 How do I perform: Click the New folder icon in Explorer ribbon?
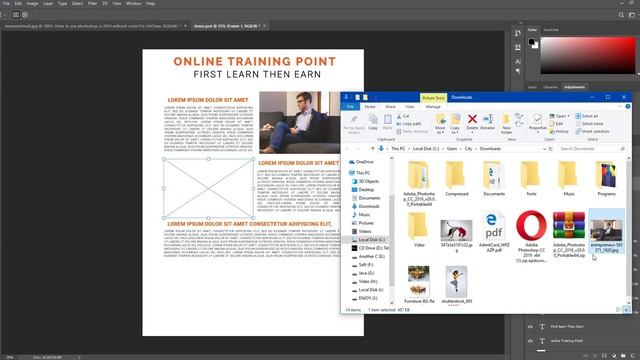[x=506, y=119]
